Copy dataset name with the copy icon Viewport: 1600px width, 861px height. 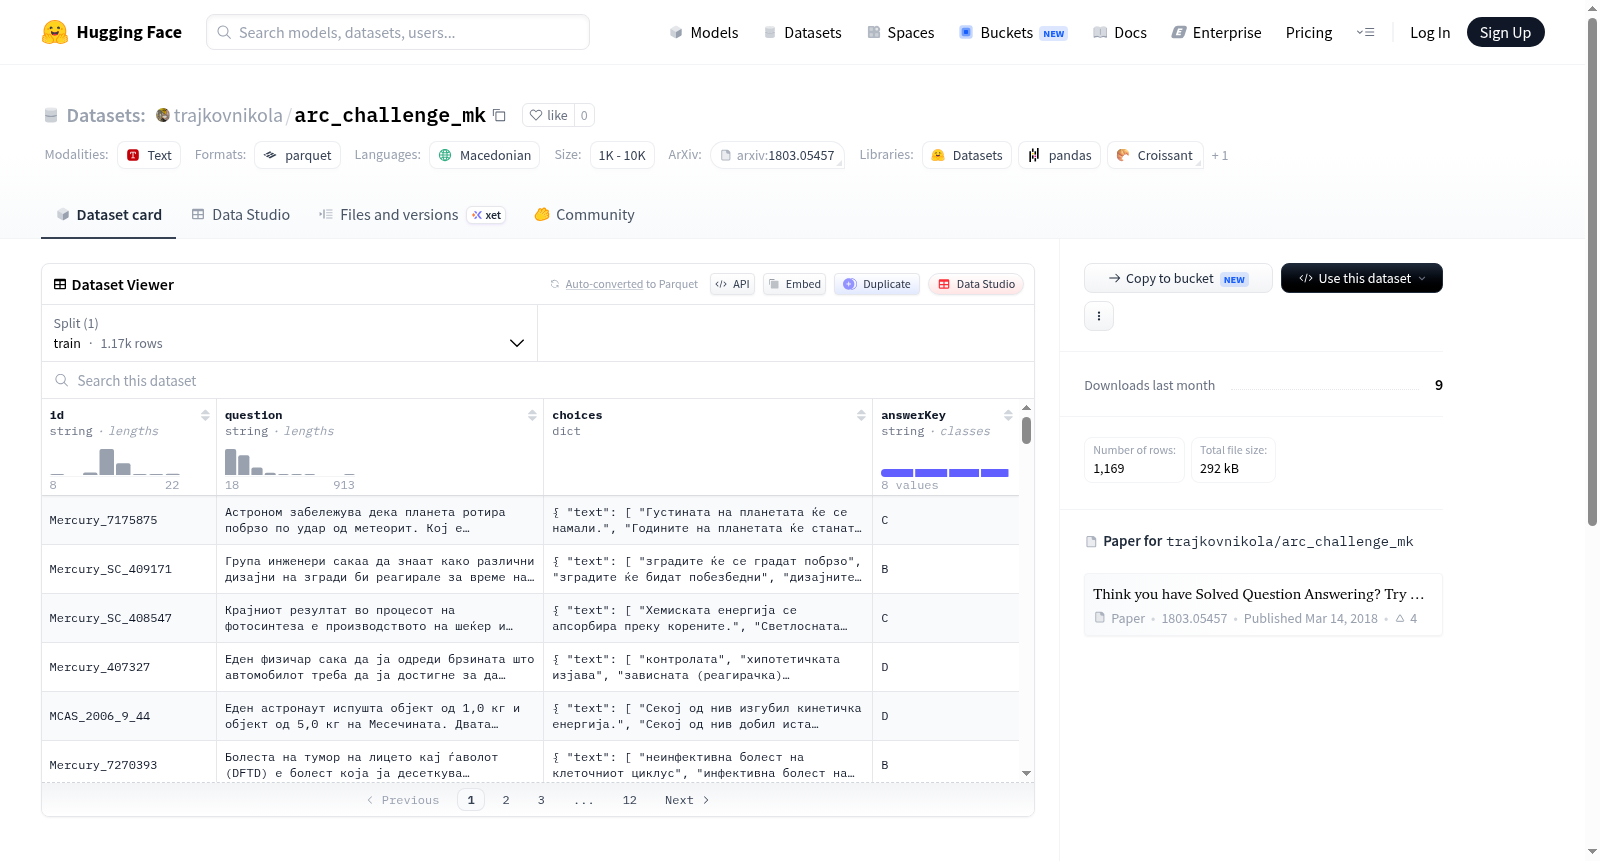pyautogui.click(x=499, y=115)
